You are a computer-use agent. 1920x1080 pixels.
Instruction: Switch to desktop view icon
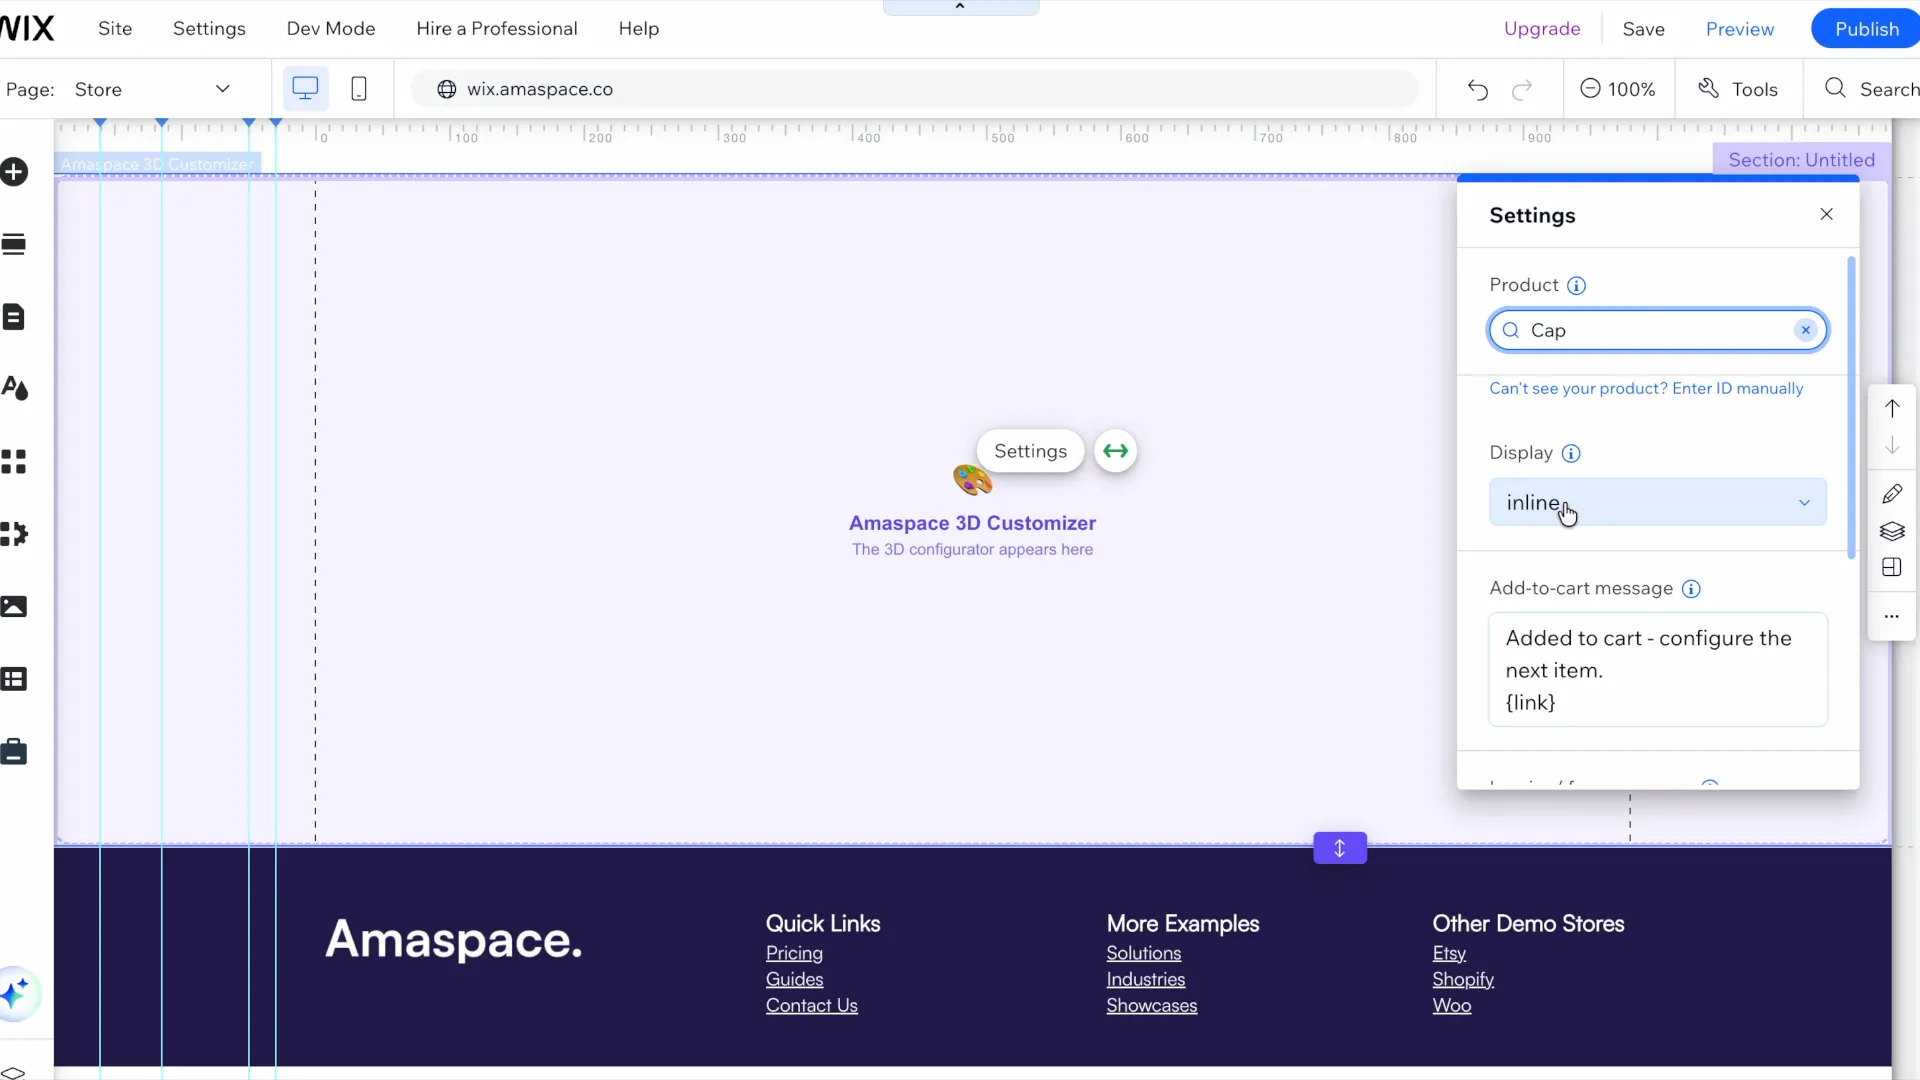305,89
